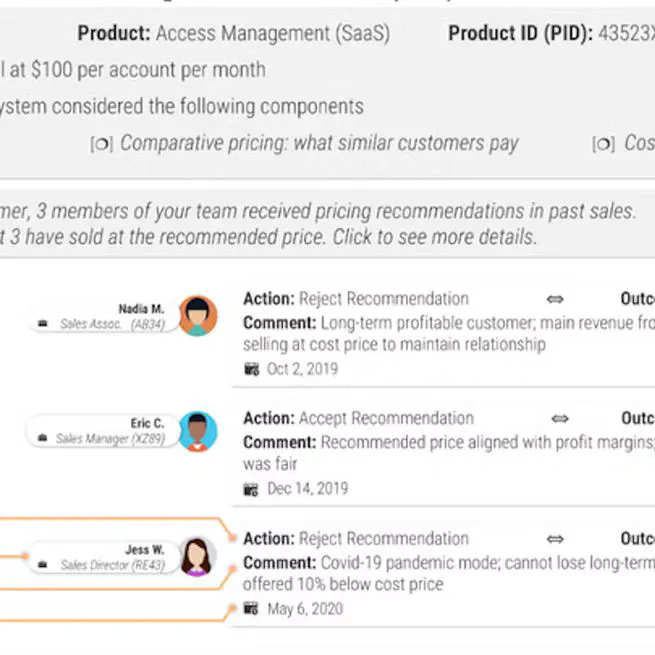Click briefcase icon next to Sales Director (RE43)

click(x=43, y=565)
